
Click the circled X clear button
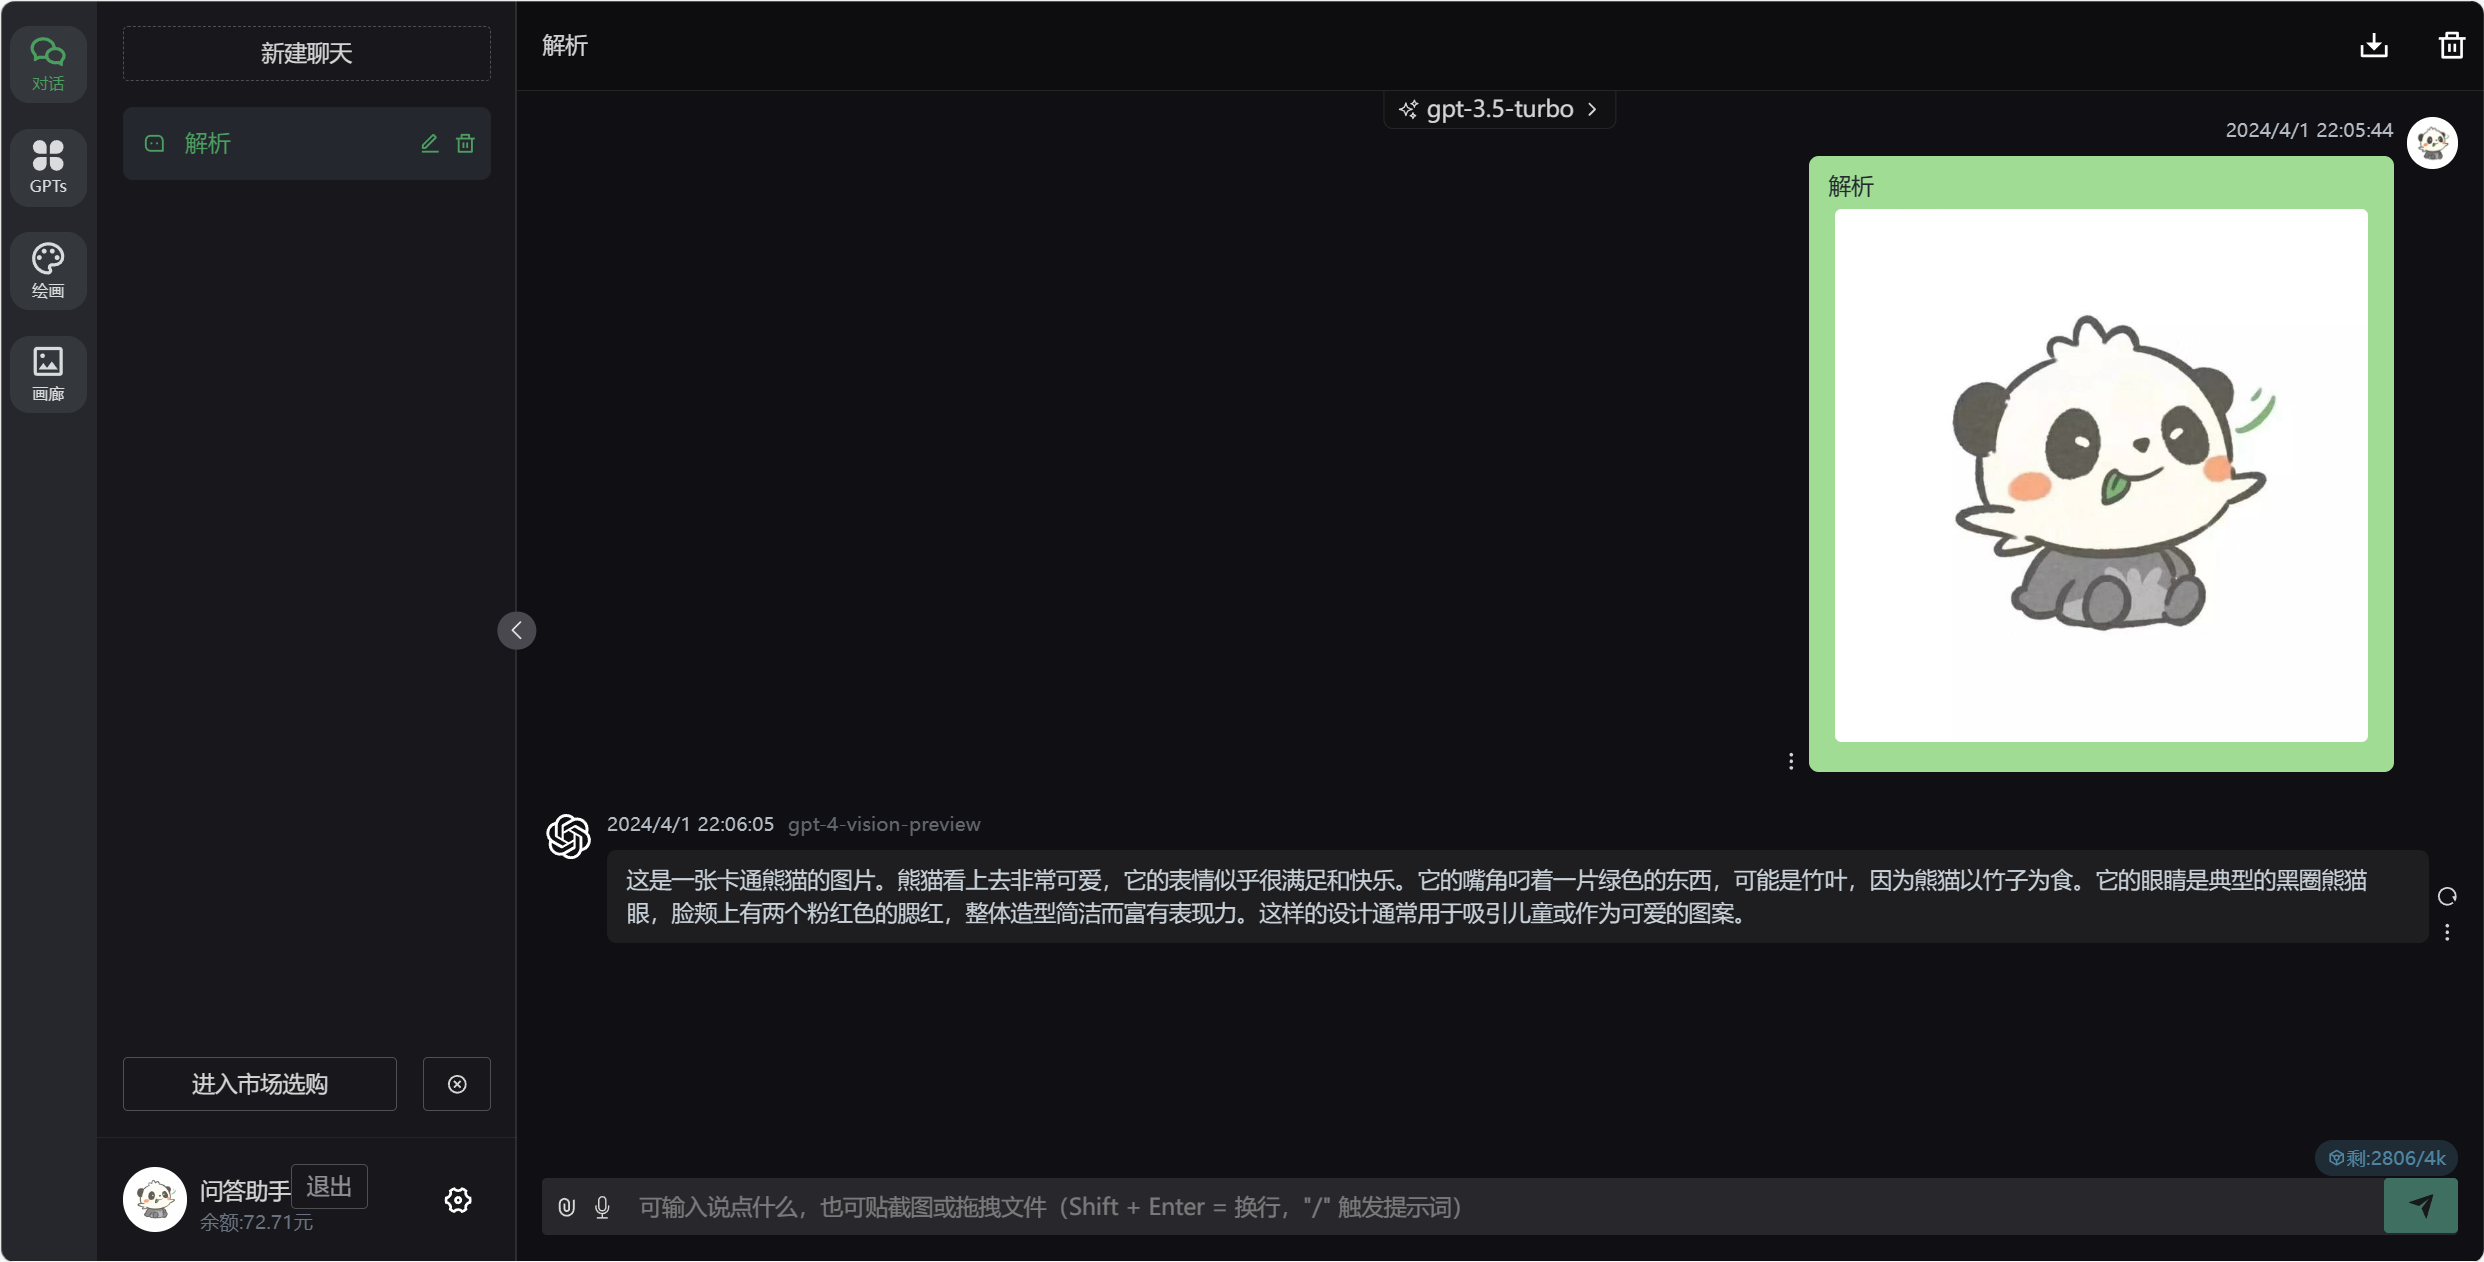(x=457, y=1084)
